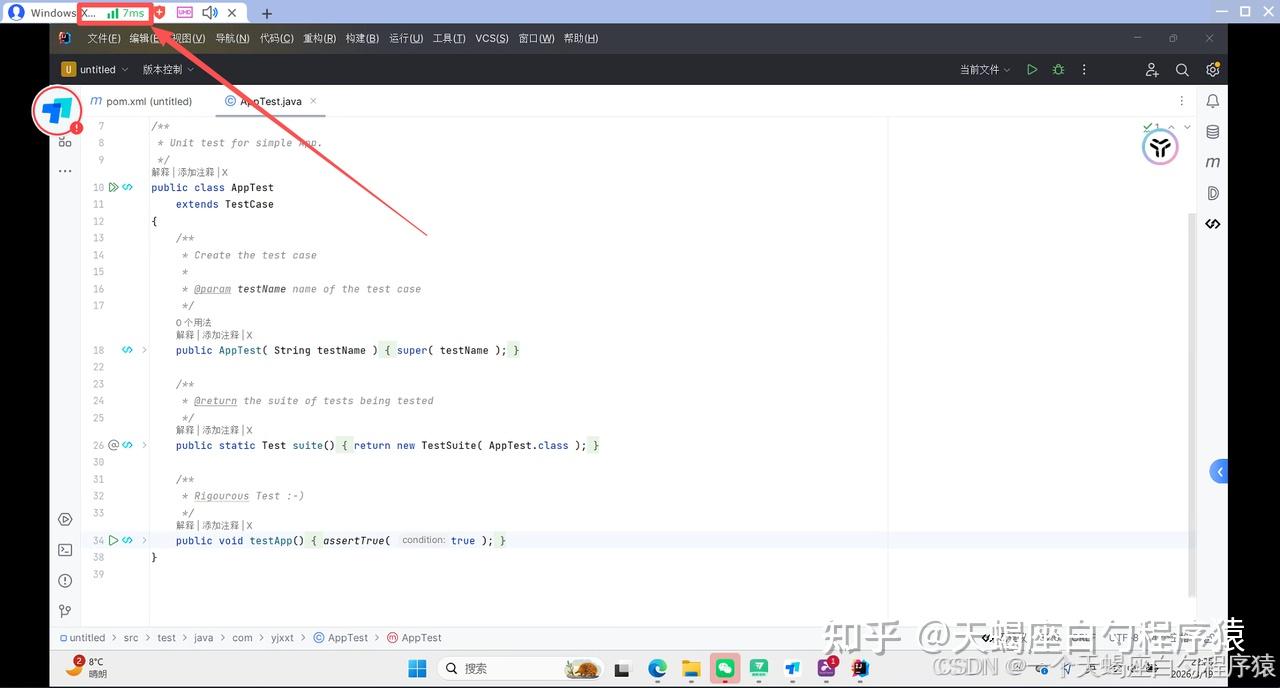Open the Terminal tool window
Image resolution: width=1280 pixels, height=688 pixels.
pos(65,550)
